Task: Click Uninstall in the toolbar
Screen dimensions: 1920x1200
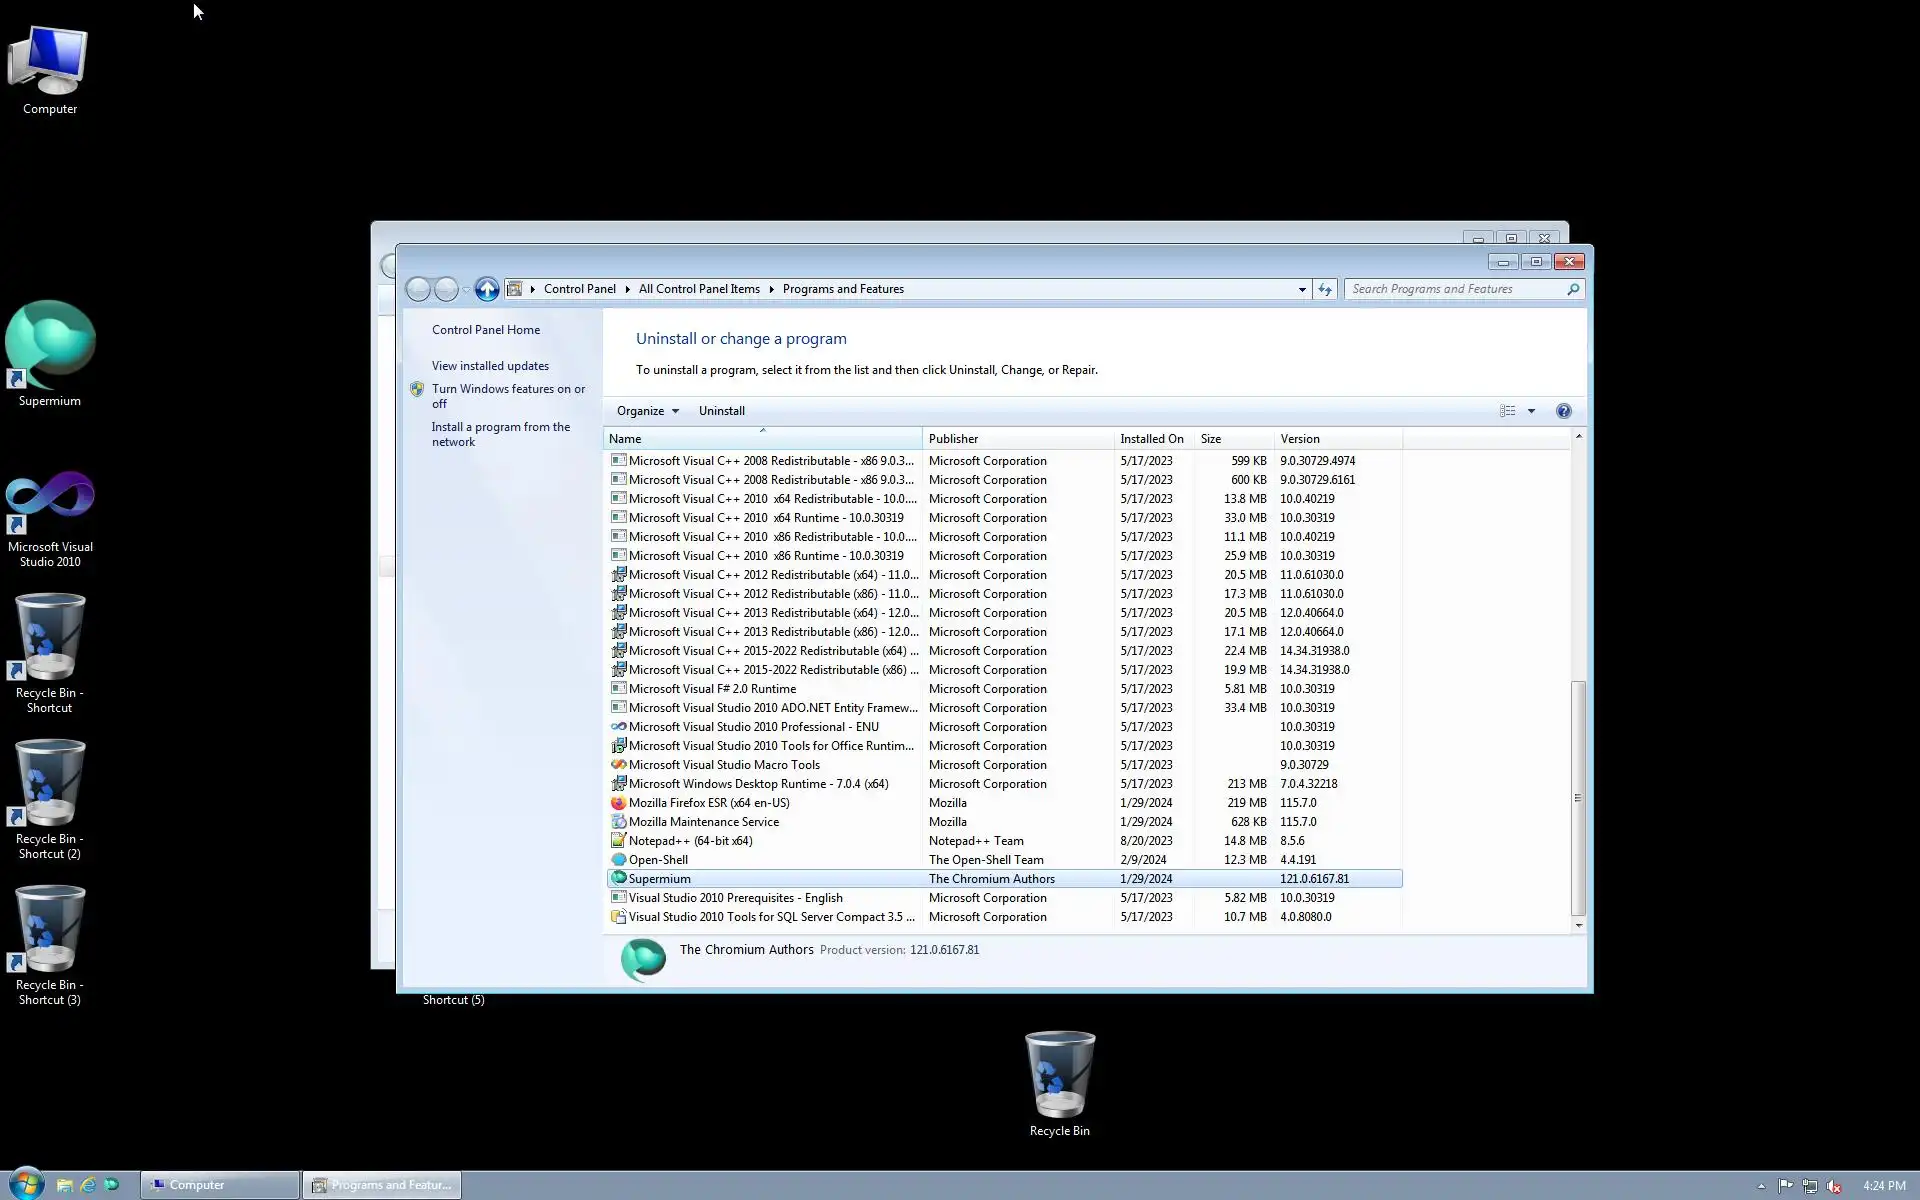Action: point(721,411)
